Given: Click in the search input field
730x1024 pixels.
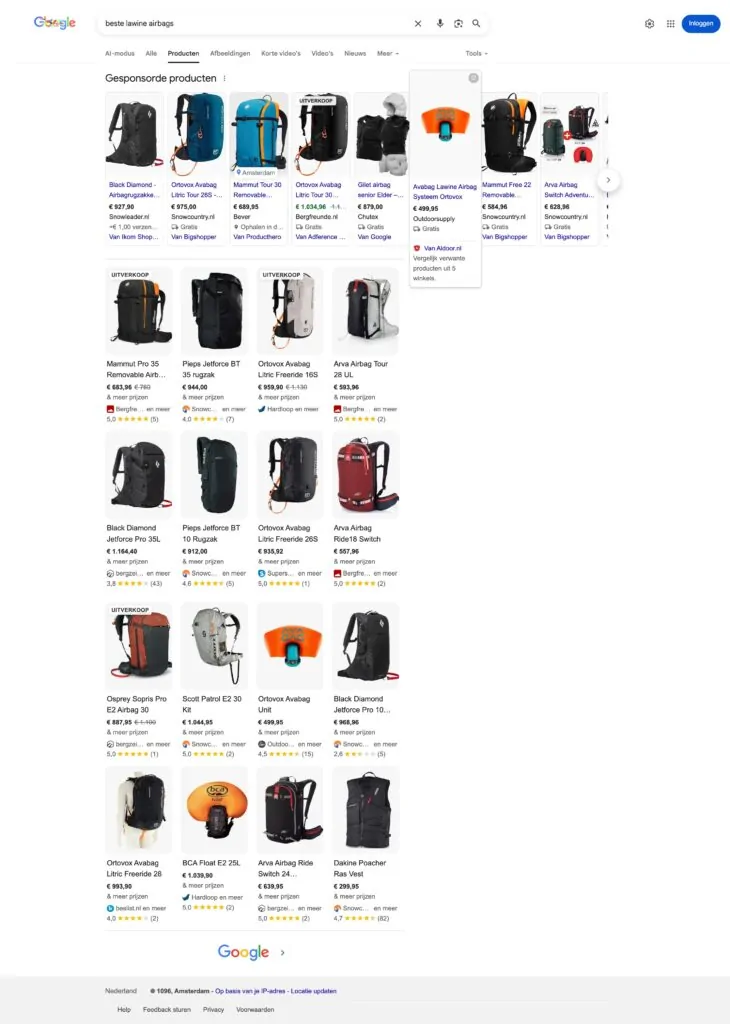Looking at the screenshot, I should [255, 24].
